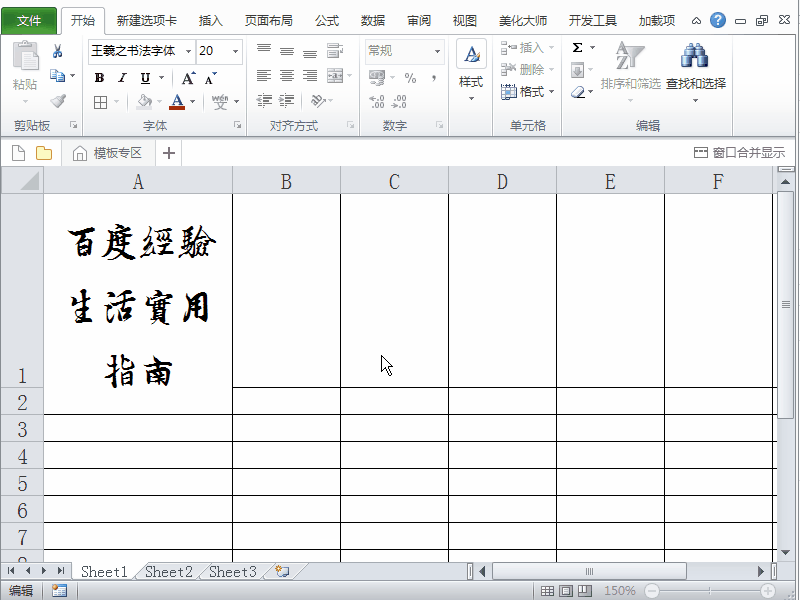The height and width of the screenshot is (600, 800).
Task: Open the File (文件) tab
Action: [29, 21]
